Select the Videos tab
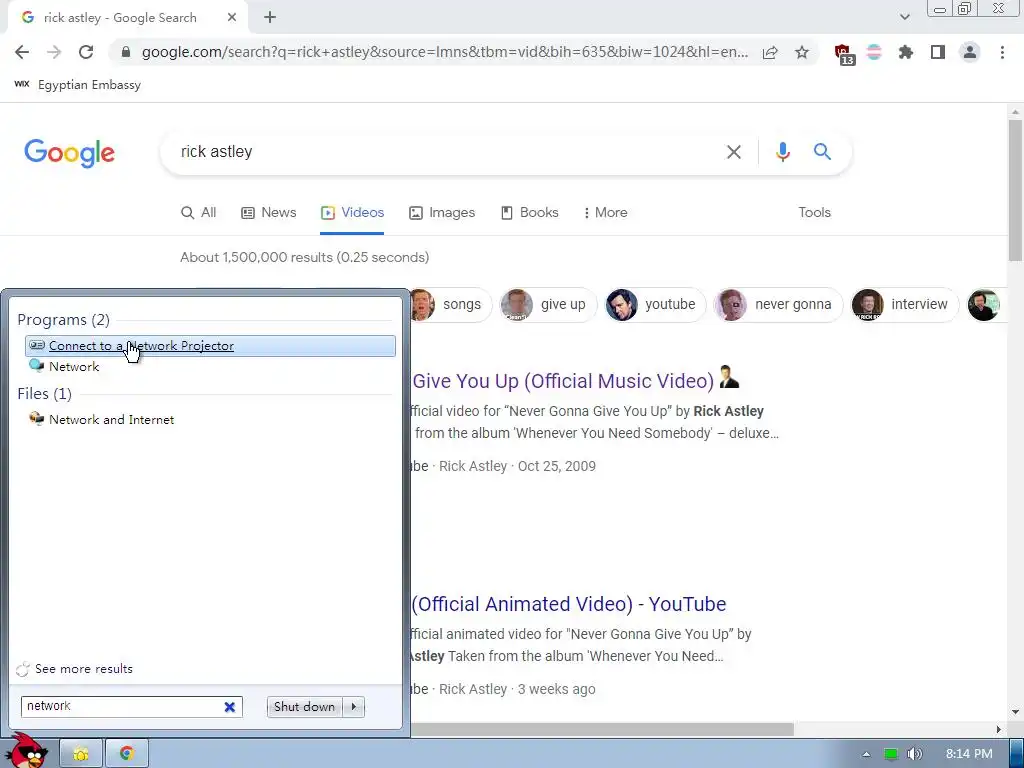The image size is (1024, 768). tap(352, 213)
